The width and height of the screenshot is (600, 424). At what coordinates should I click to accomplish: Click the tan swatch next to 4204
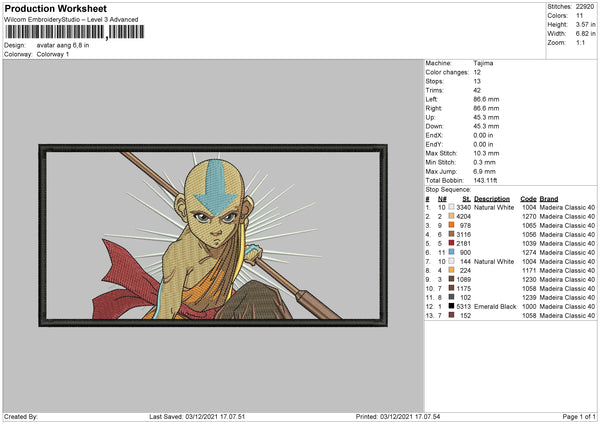pyautogui.click(x=452, y=216)
